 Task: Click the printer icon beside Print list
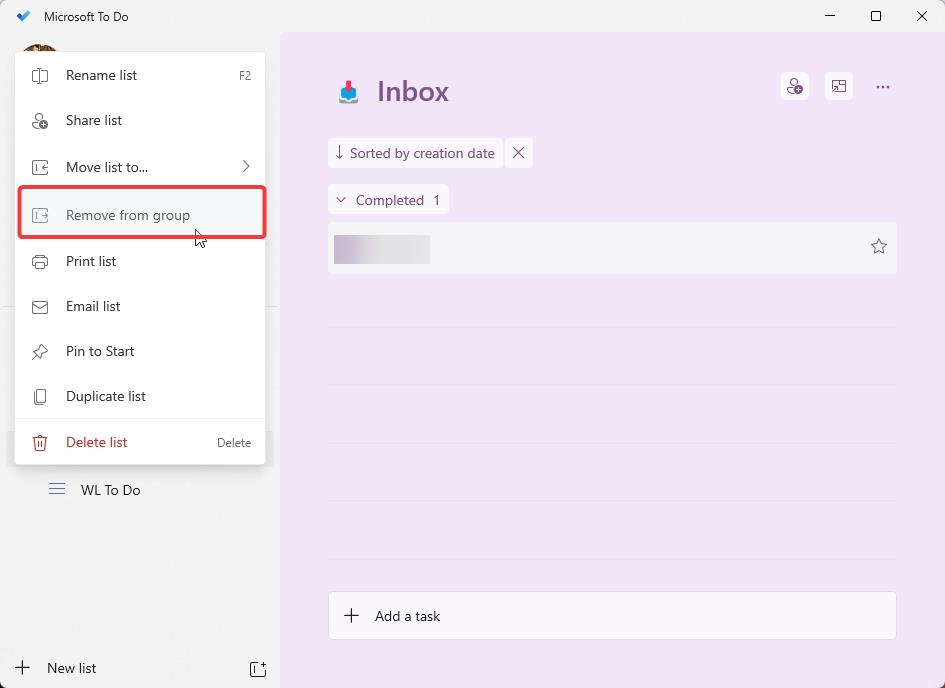coord(40,261)
